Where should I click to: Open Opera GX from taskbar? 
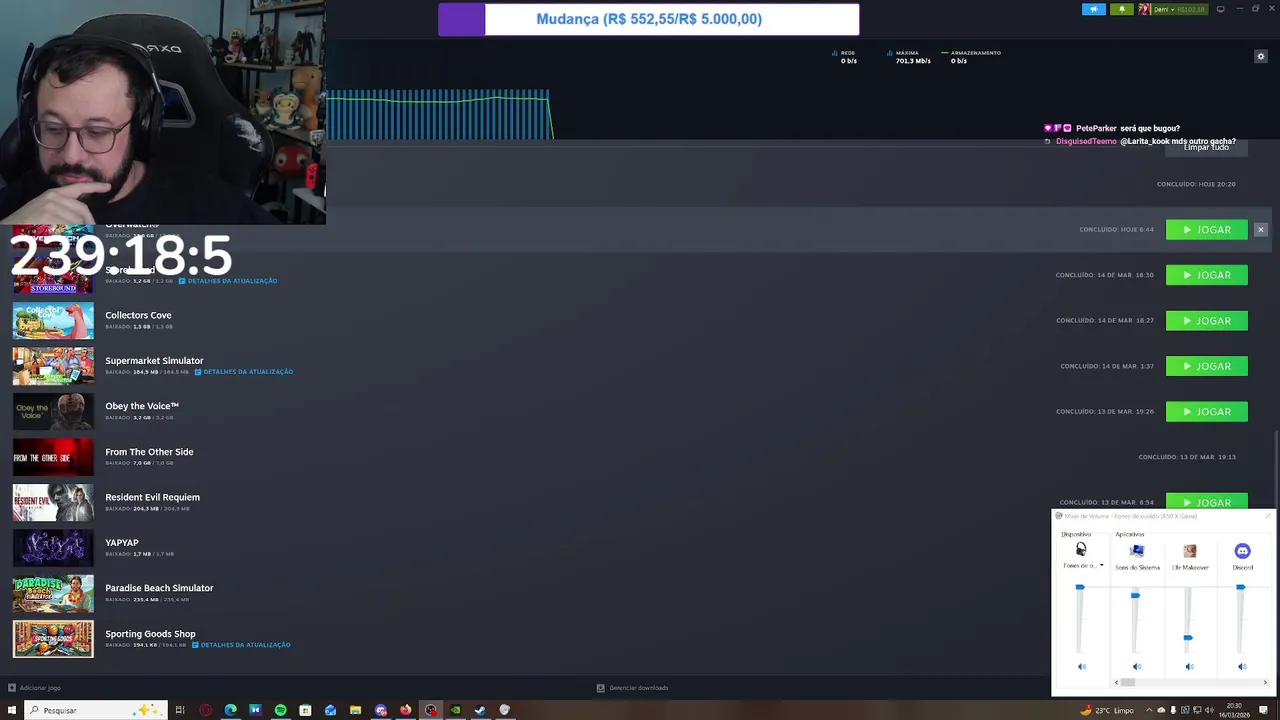click(x=205, y=710)
